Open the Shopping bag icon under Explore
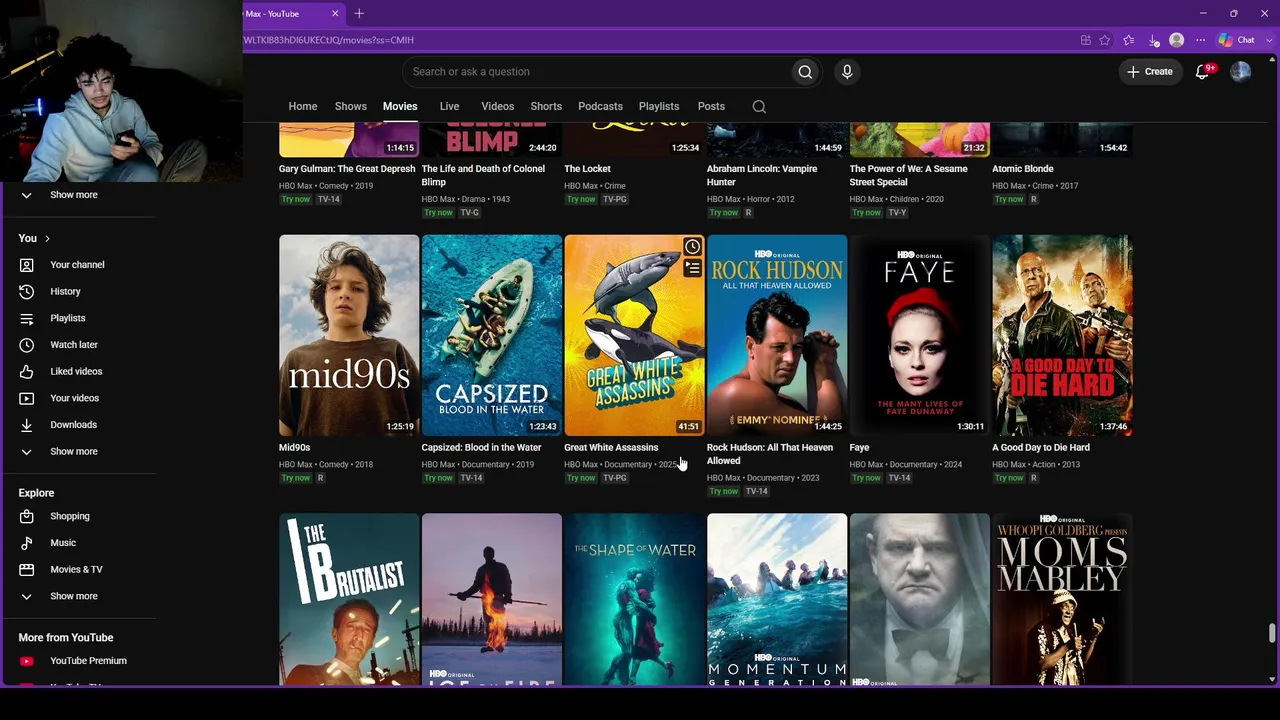The height and width of the screenshot is (720, 1280). (27, 516)
